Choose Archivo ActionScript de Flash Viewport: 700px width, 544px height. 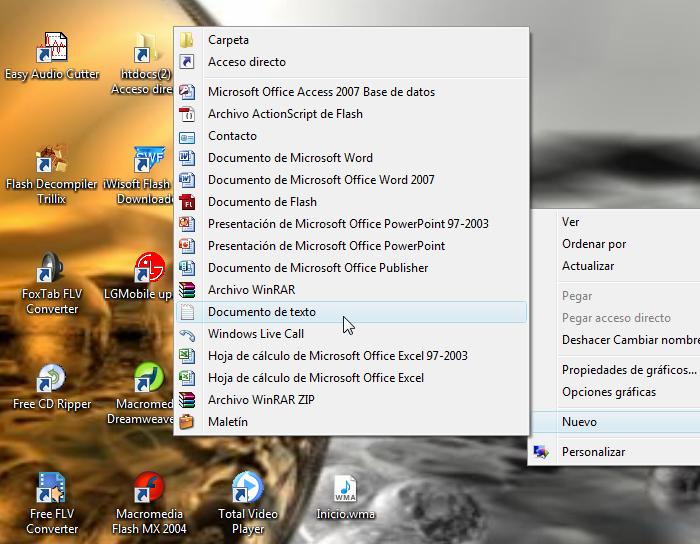[351, 114]
